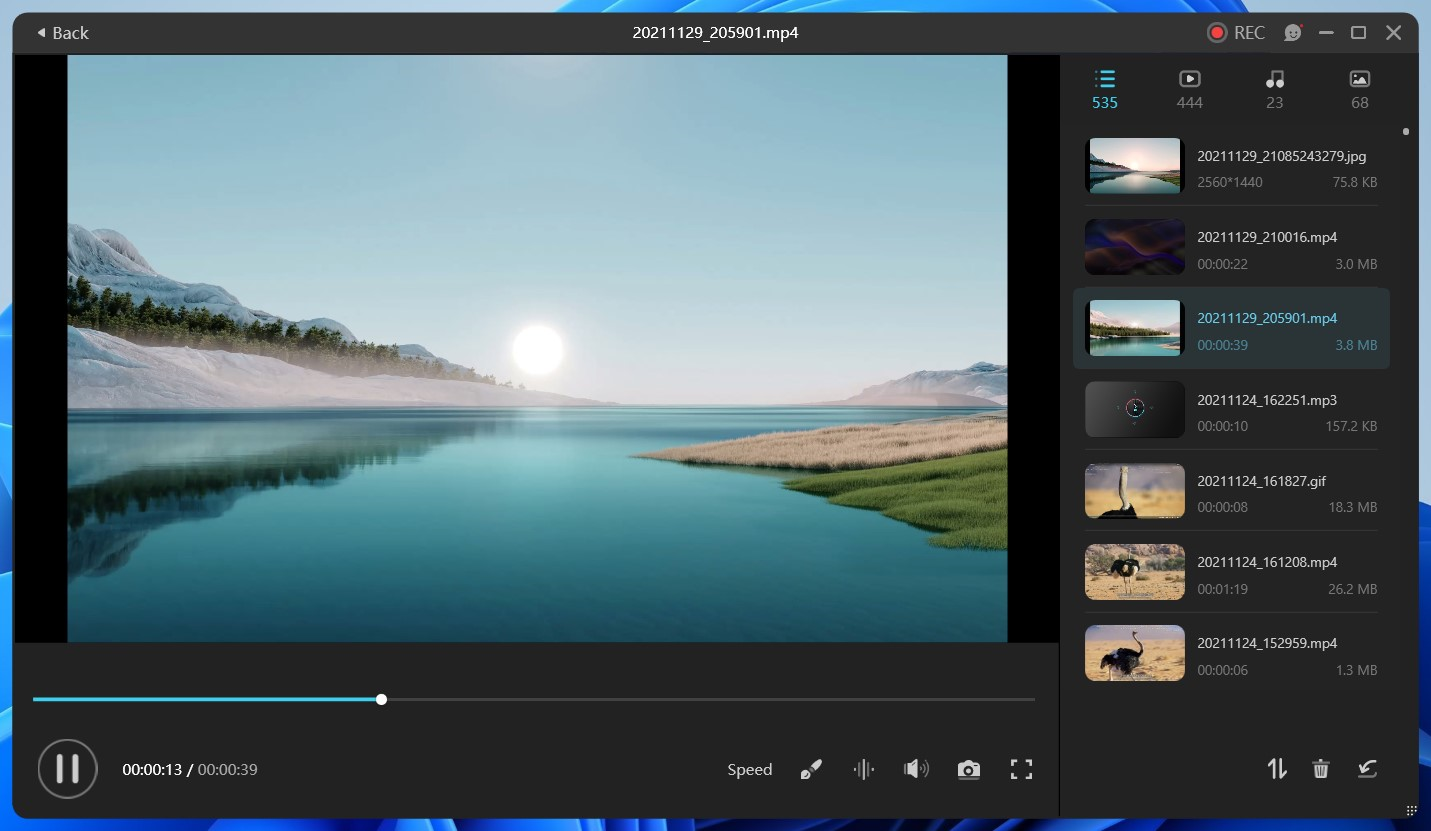Enter fullscreen playback mode
The image size is (1431, 831).
point(1021,769)
